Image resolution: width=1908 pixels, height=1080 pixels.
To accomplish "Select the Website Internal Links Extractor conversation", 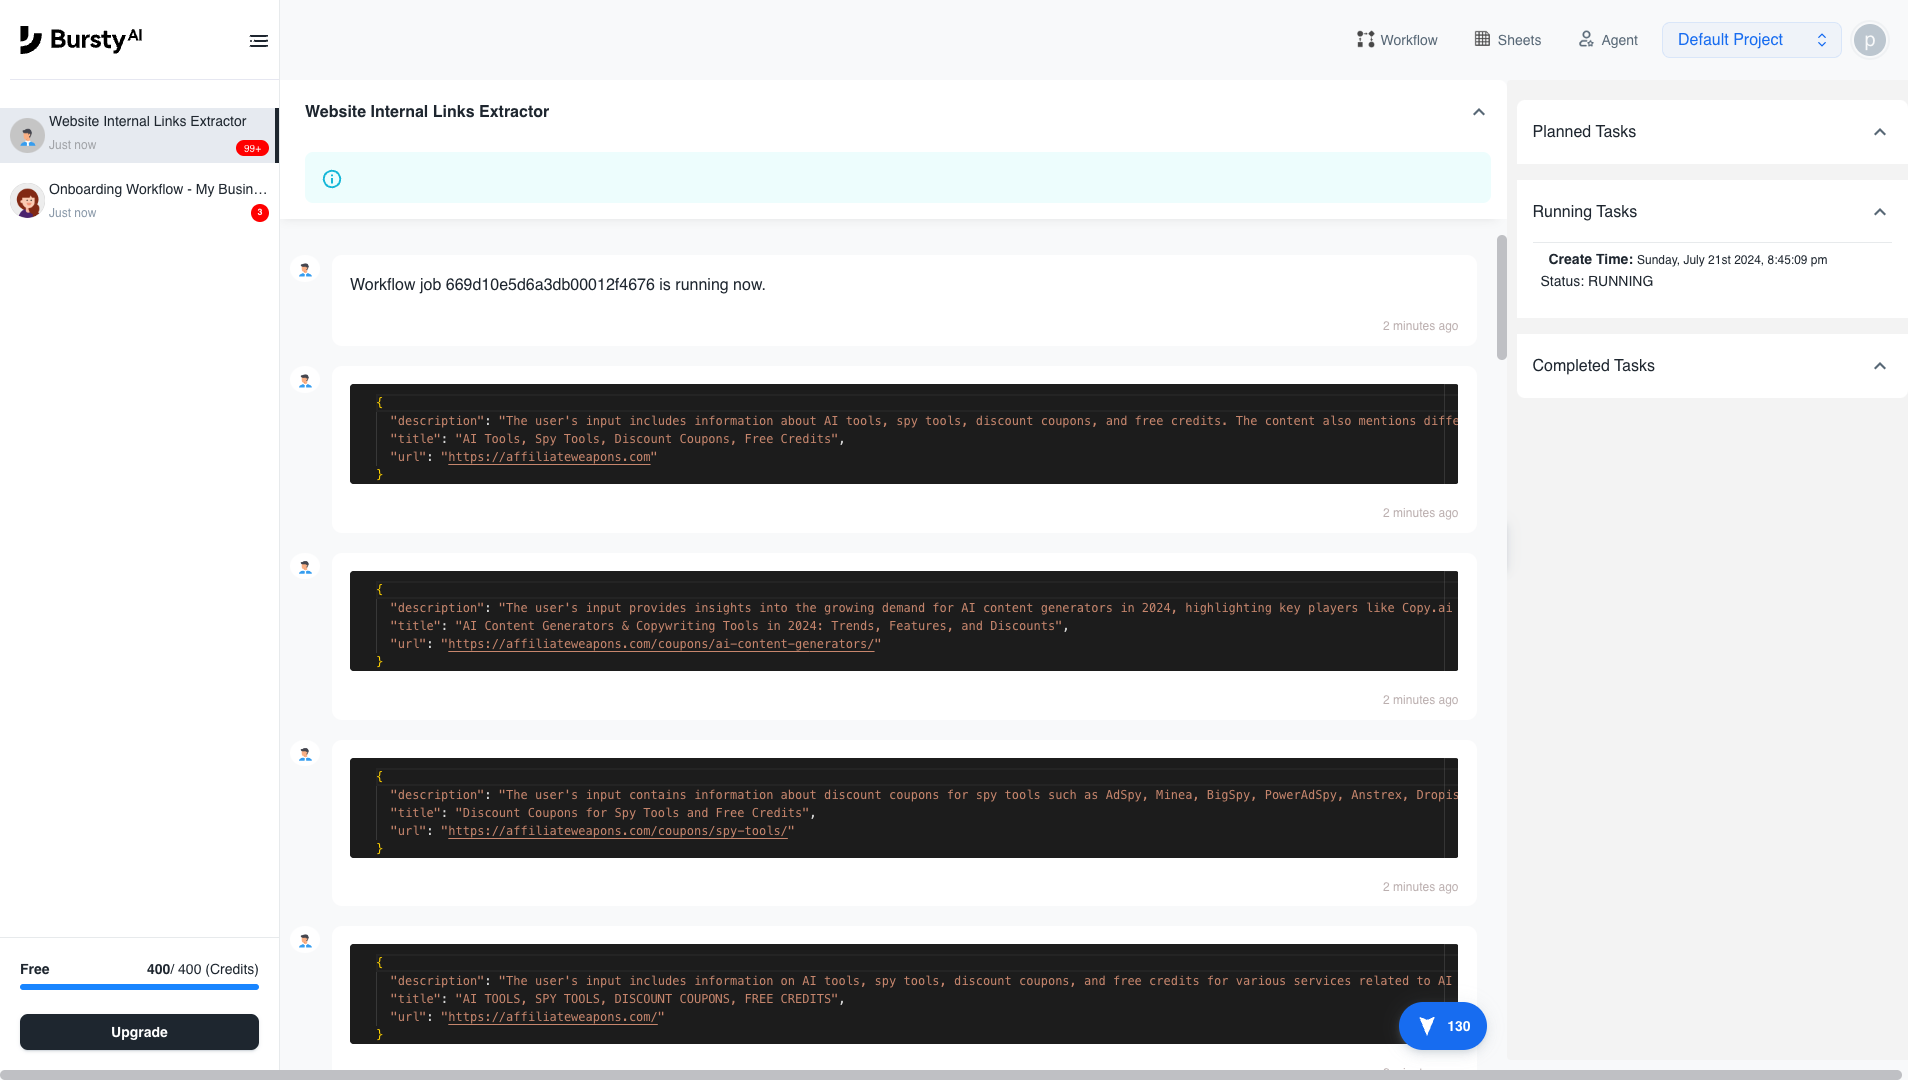I will tap(140, 133).
